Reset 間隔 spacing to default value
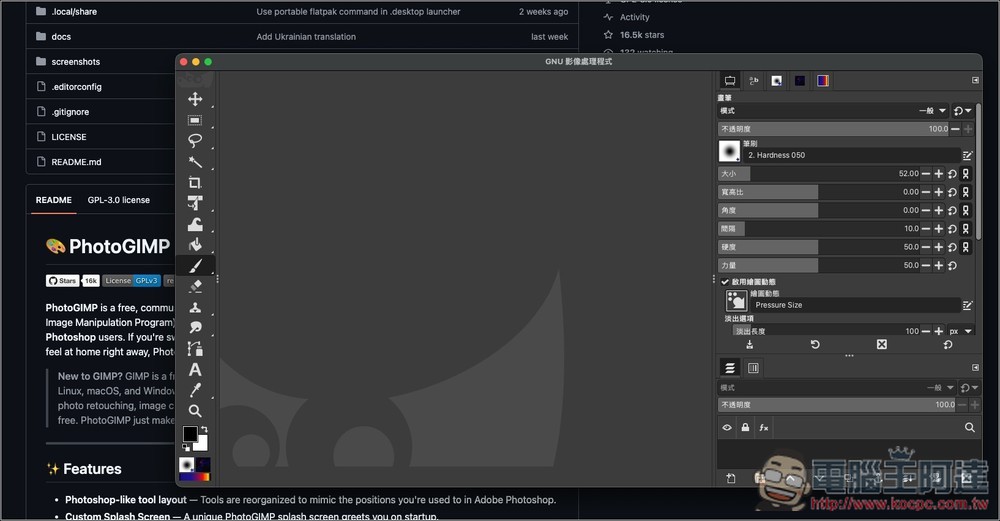1000x521 pixels. point(952,228)
